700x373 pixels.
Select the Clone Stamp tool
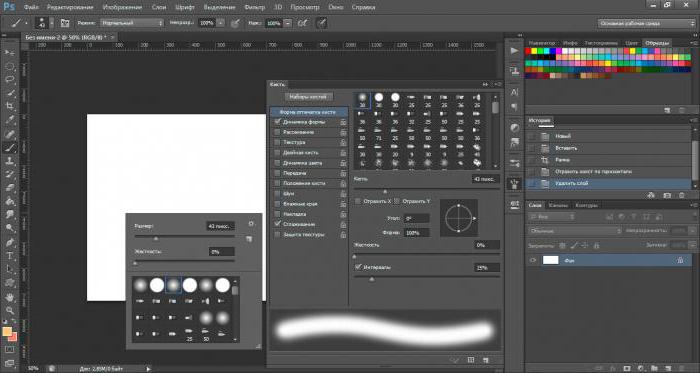(9, 161)
